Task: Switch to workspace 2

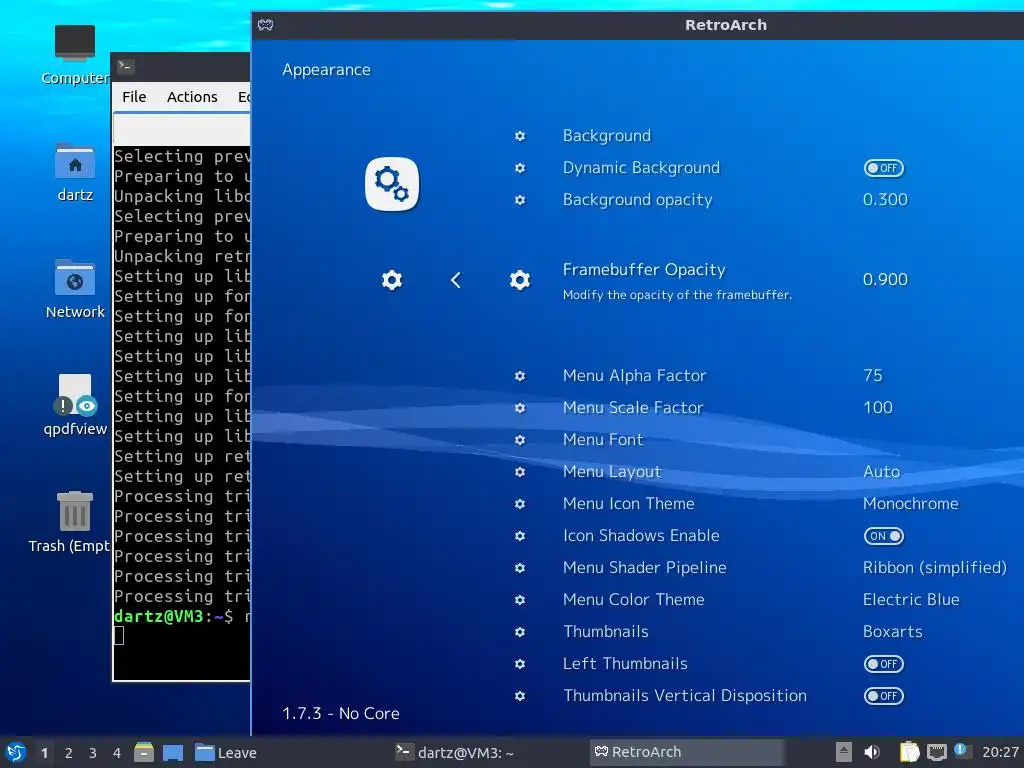Action: click(69, 753)
